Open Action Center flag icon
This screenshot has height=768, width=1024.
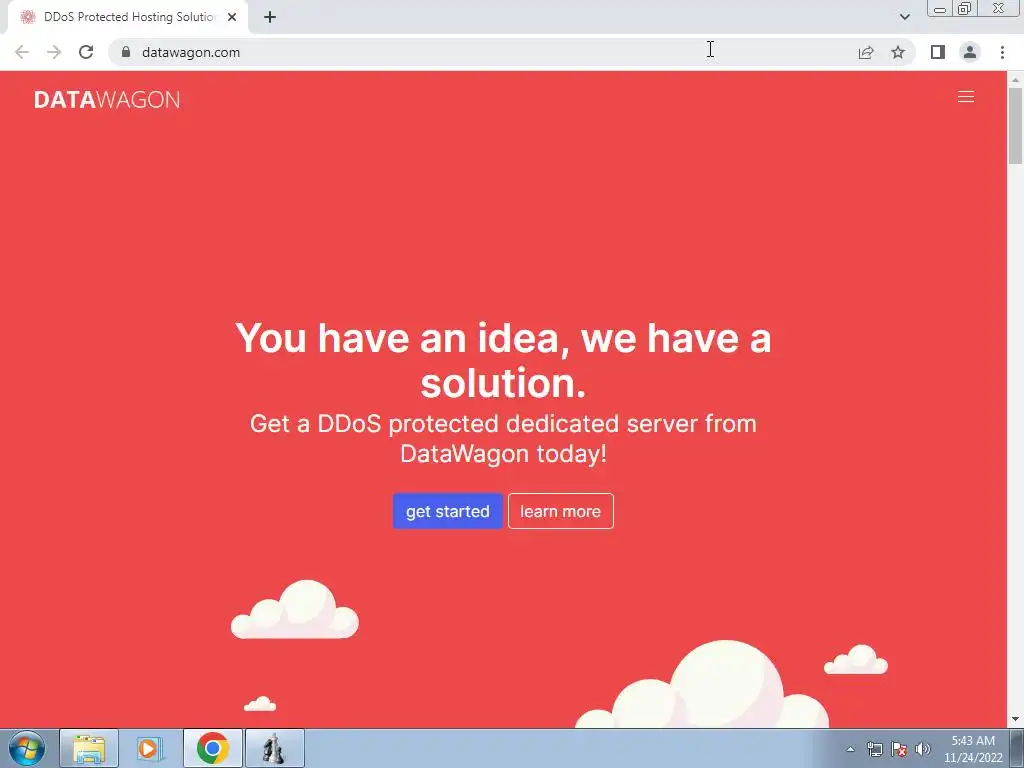coord(899,749)
